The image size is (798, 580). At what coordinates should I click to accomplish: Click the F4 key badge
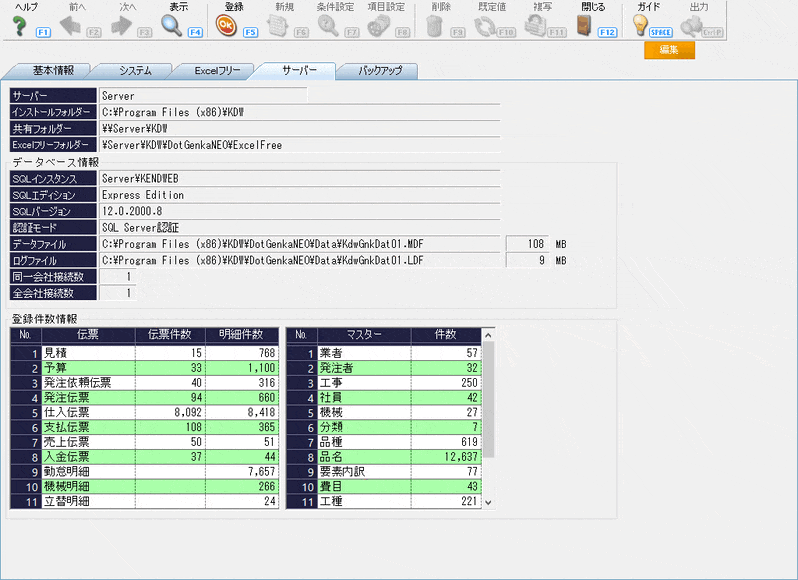click(x=195, y=32)
